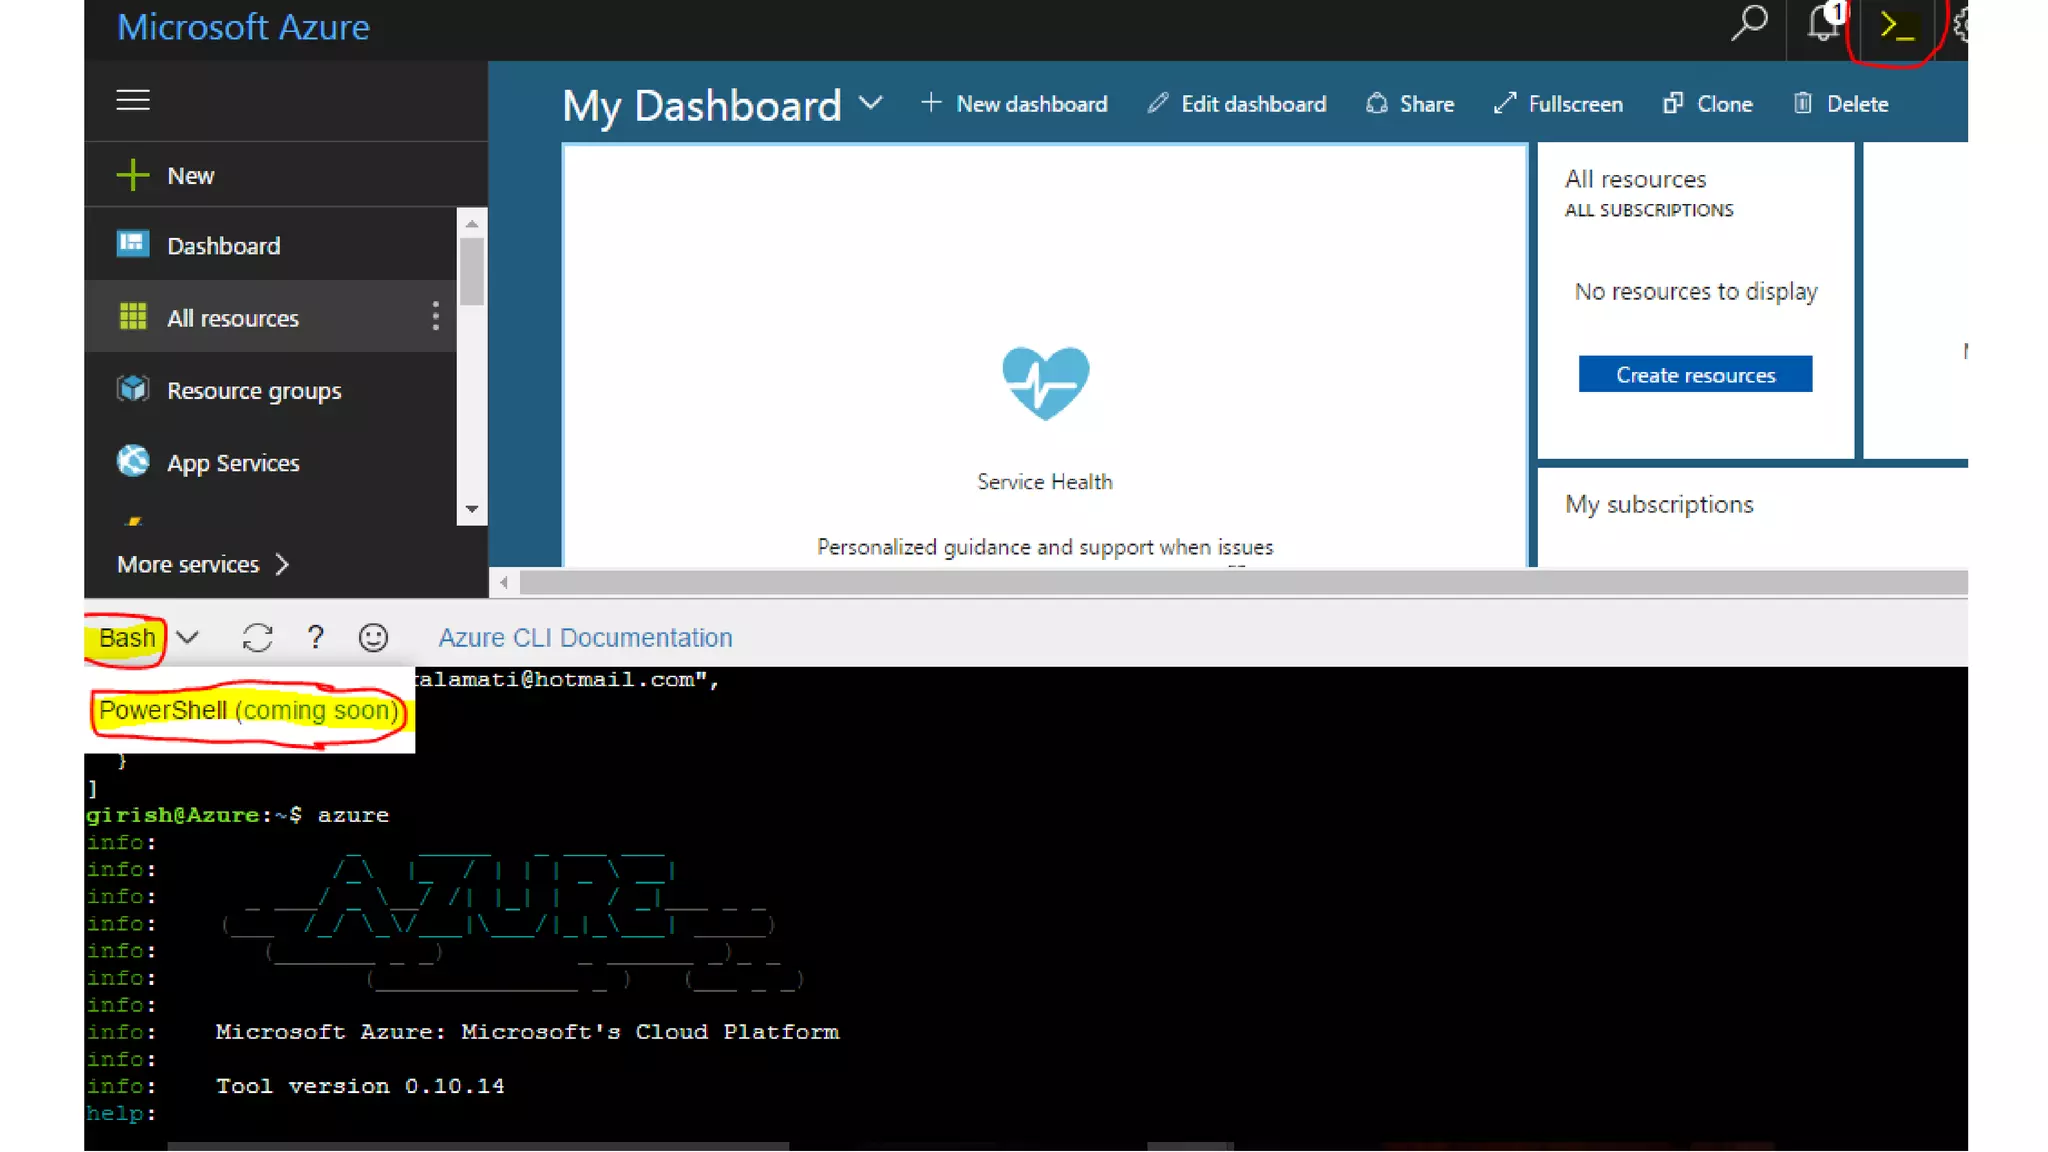Click the search magnifier icon
Viewport: 2048px width, 1152px height.
pyautogui.click(x=1749, y=24)
